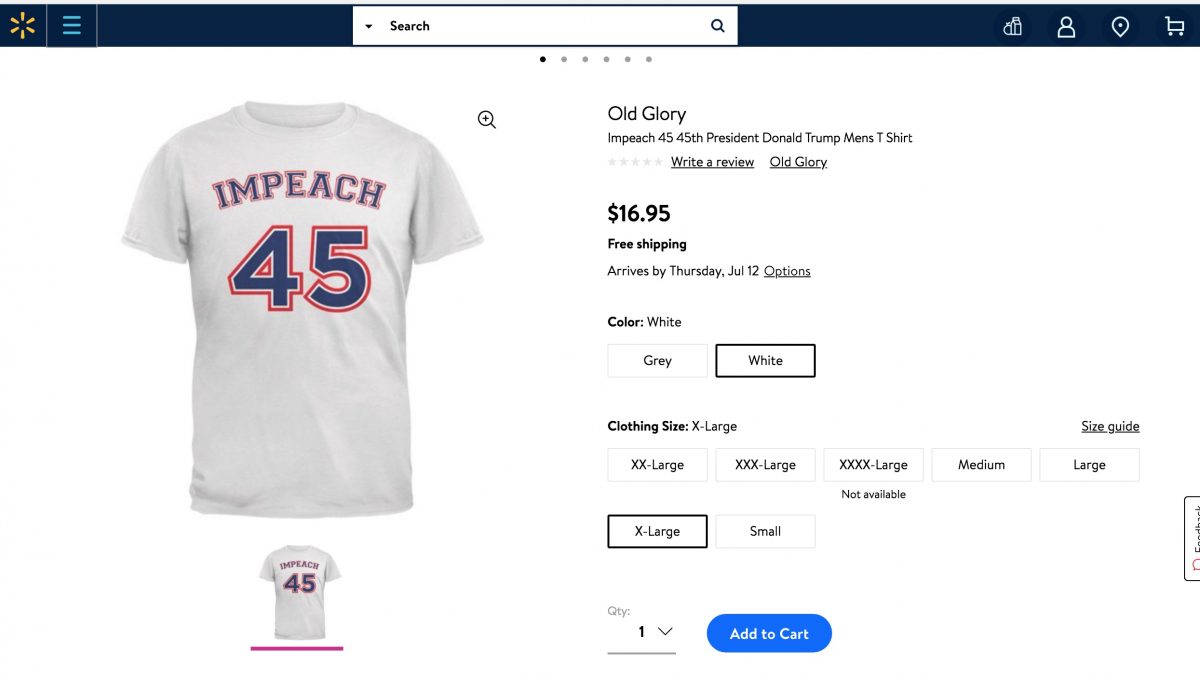Select the t-shirt thumbnail image
This screenshot has width=1200, height=679.
[x=297, y=591]
